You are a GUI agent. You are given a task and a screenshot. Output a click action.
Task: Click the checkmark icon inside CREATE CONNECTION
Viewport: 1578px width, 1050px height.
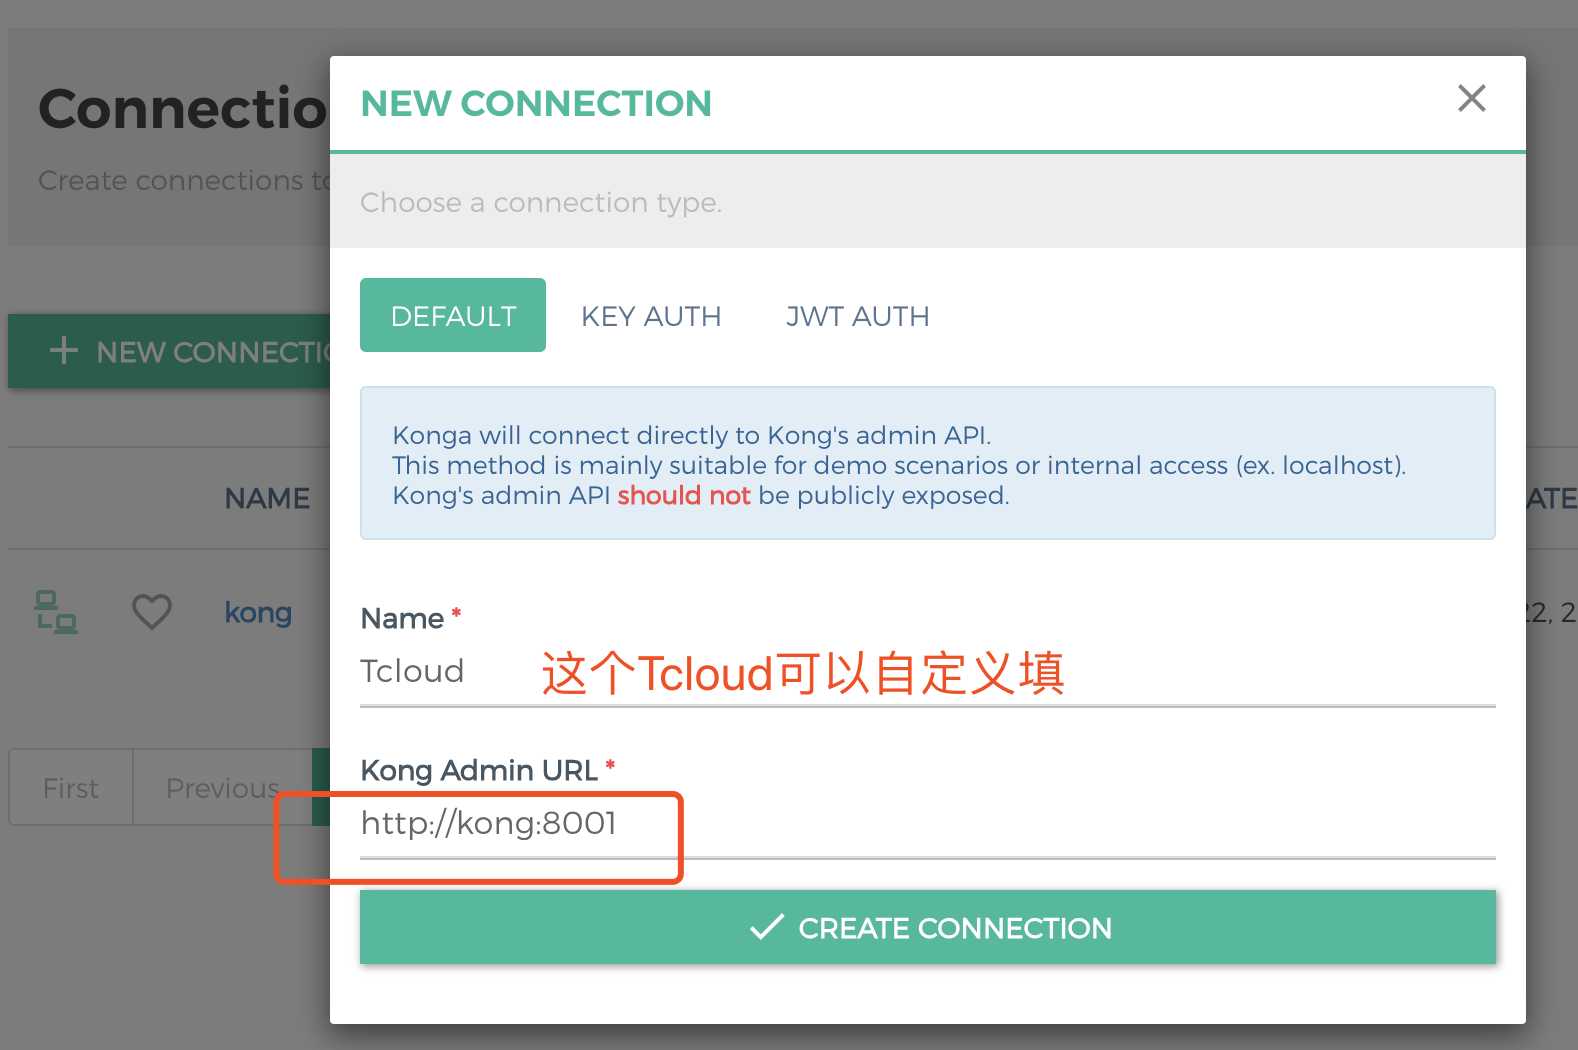pyautogui.click(x=765, y=928)
